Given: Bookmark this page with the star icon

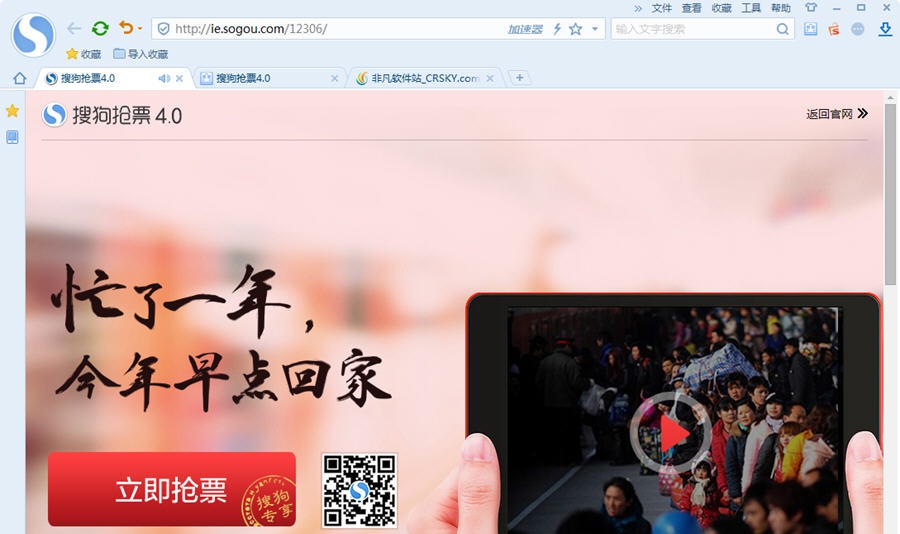Looking at the screenshot, I should coord(575,29).
